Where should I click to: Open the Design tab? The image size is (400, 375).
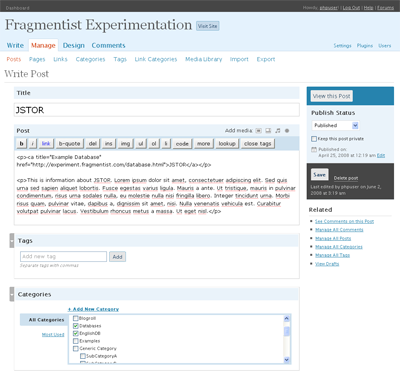74,45
